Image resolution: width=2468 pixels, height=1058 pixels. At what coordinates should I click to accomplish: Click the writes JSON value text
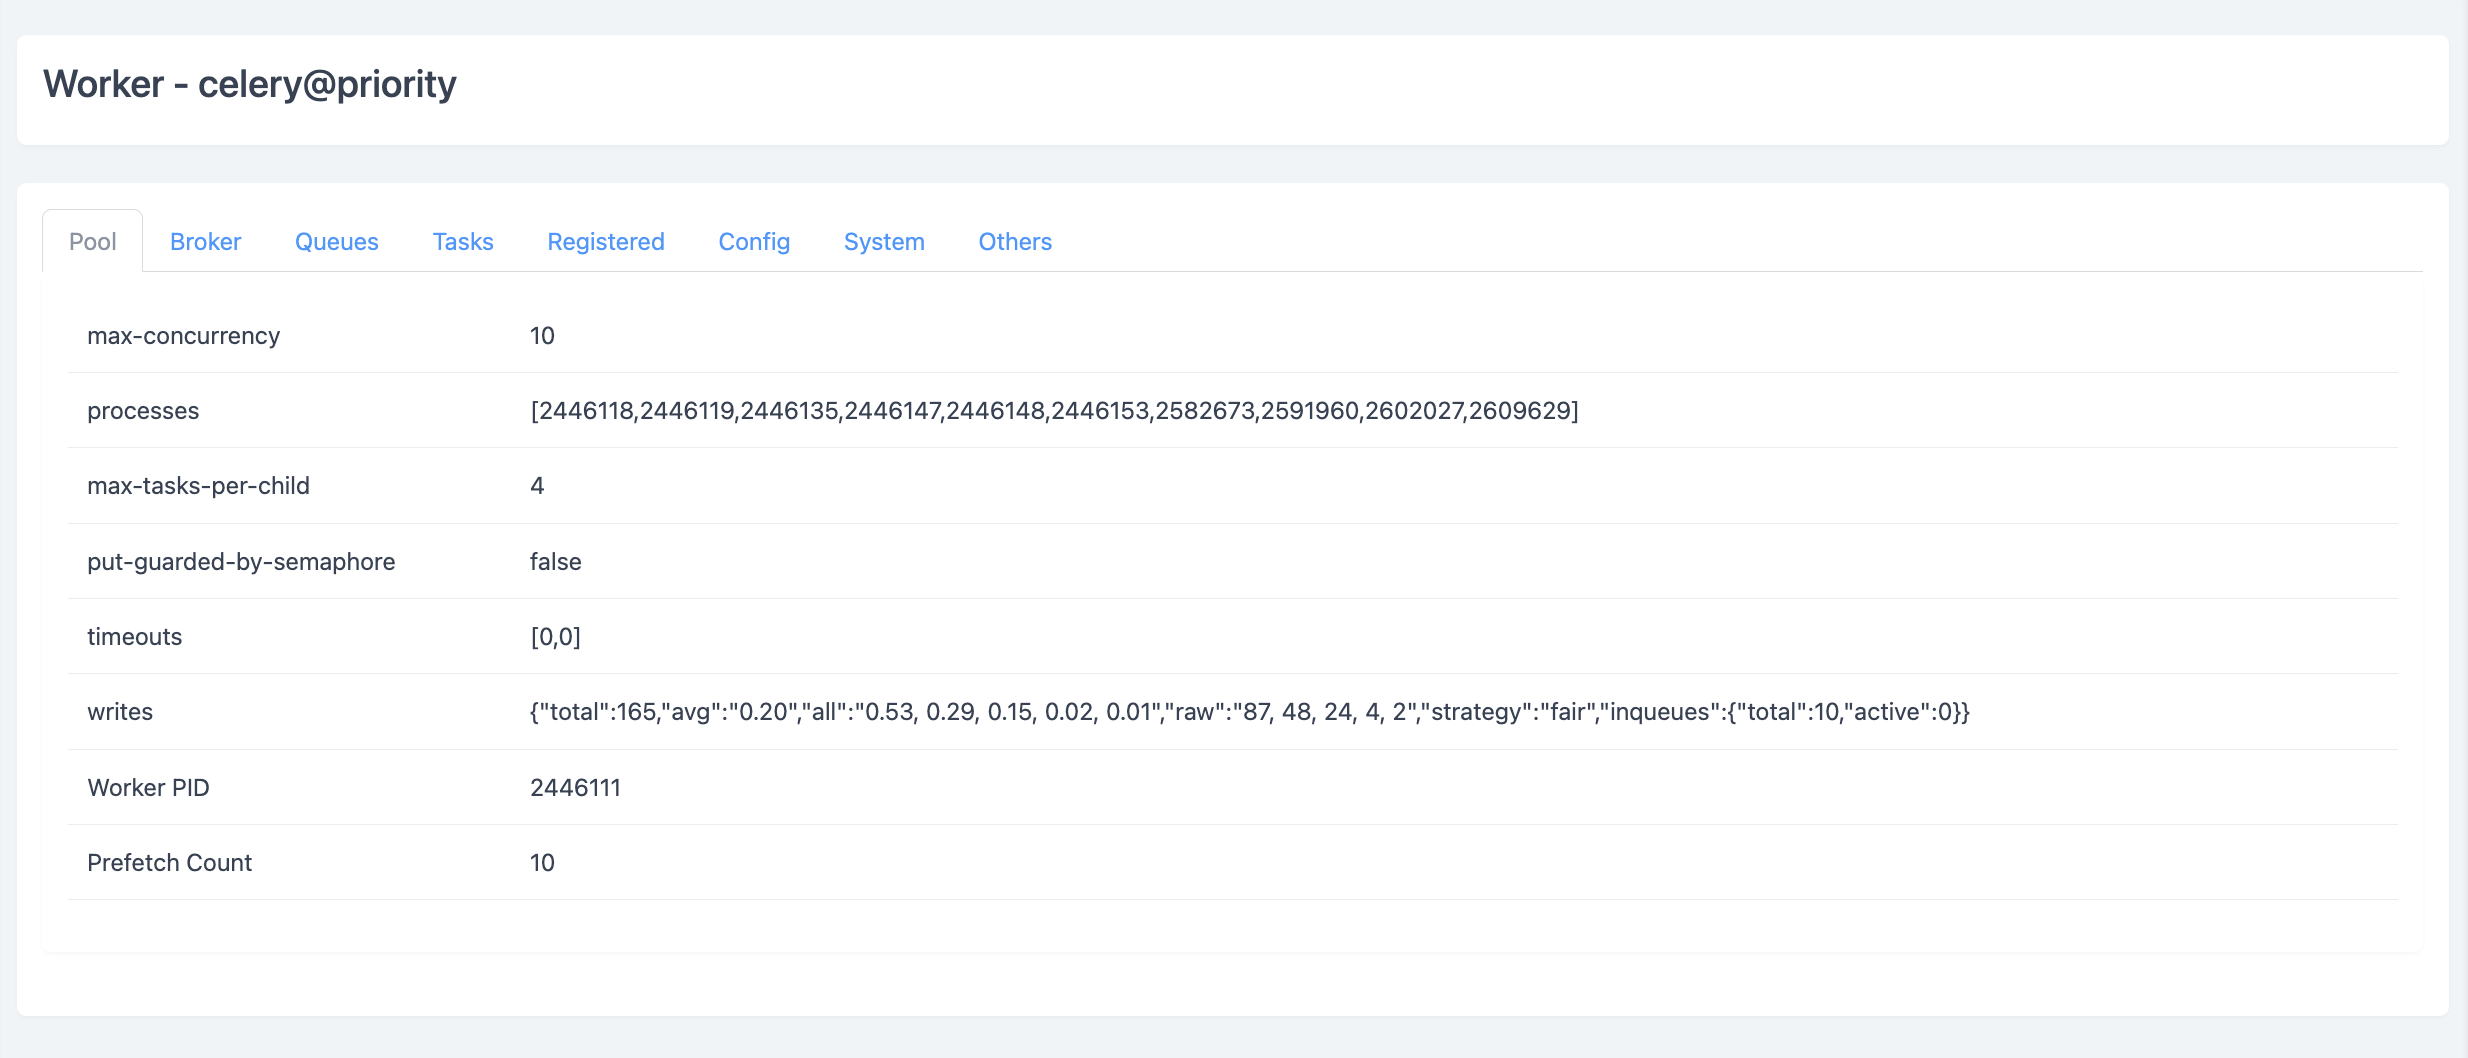tap(1249, 712)
